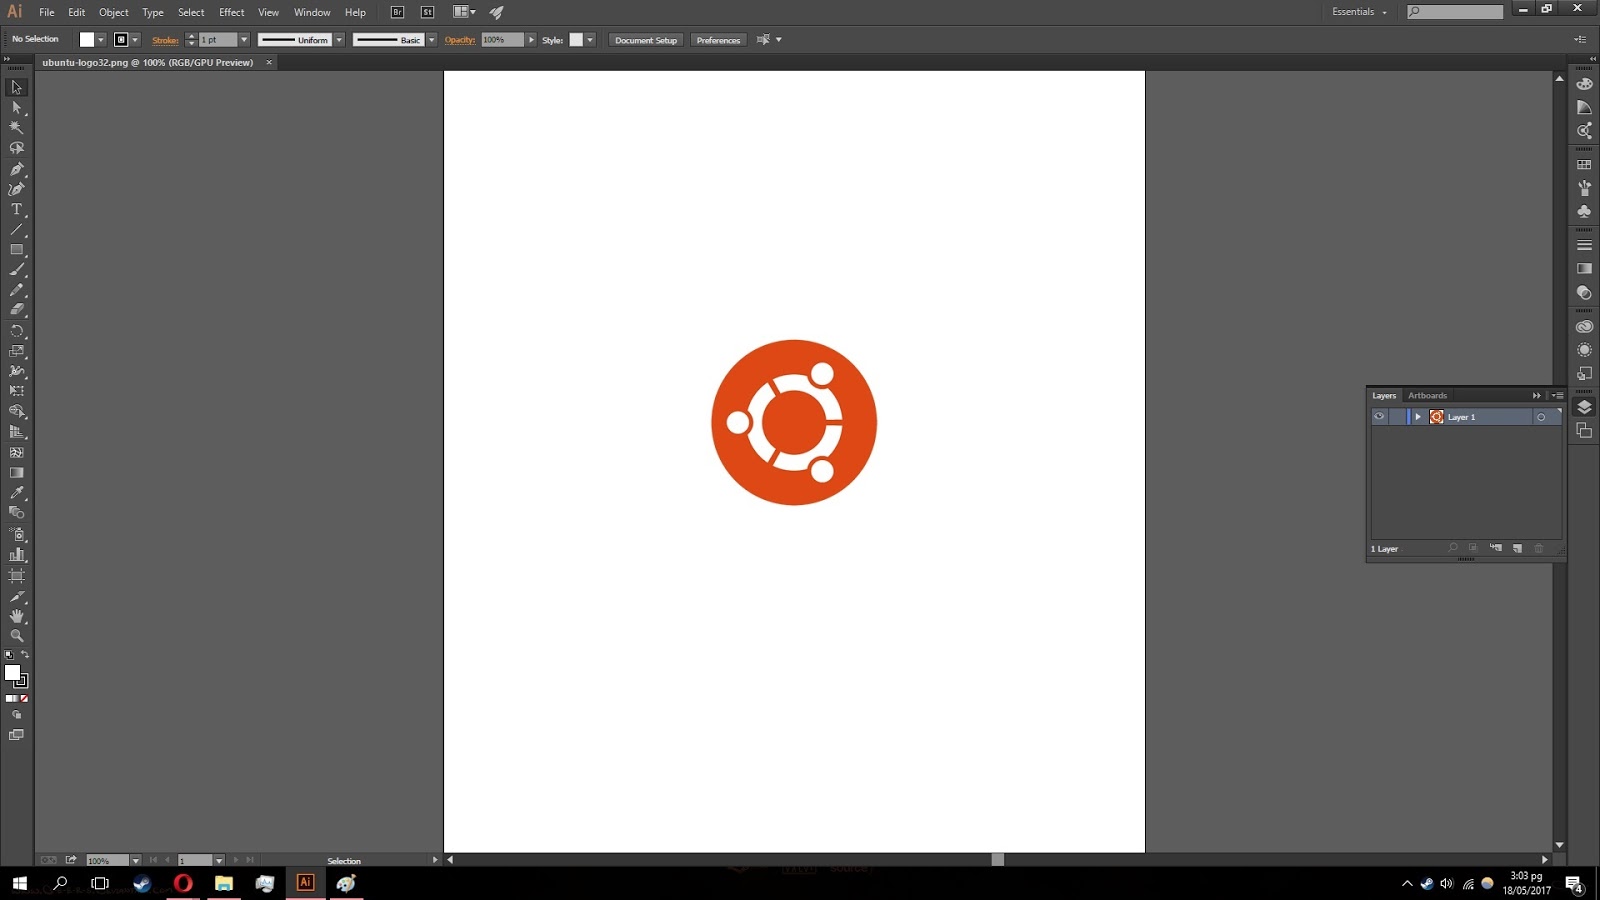Select the Column Graph tool
Image resolution: width=1600 pixels, height=900 pixels.
click(17, 554)
